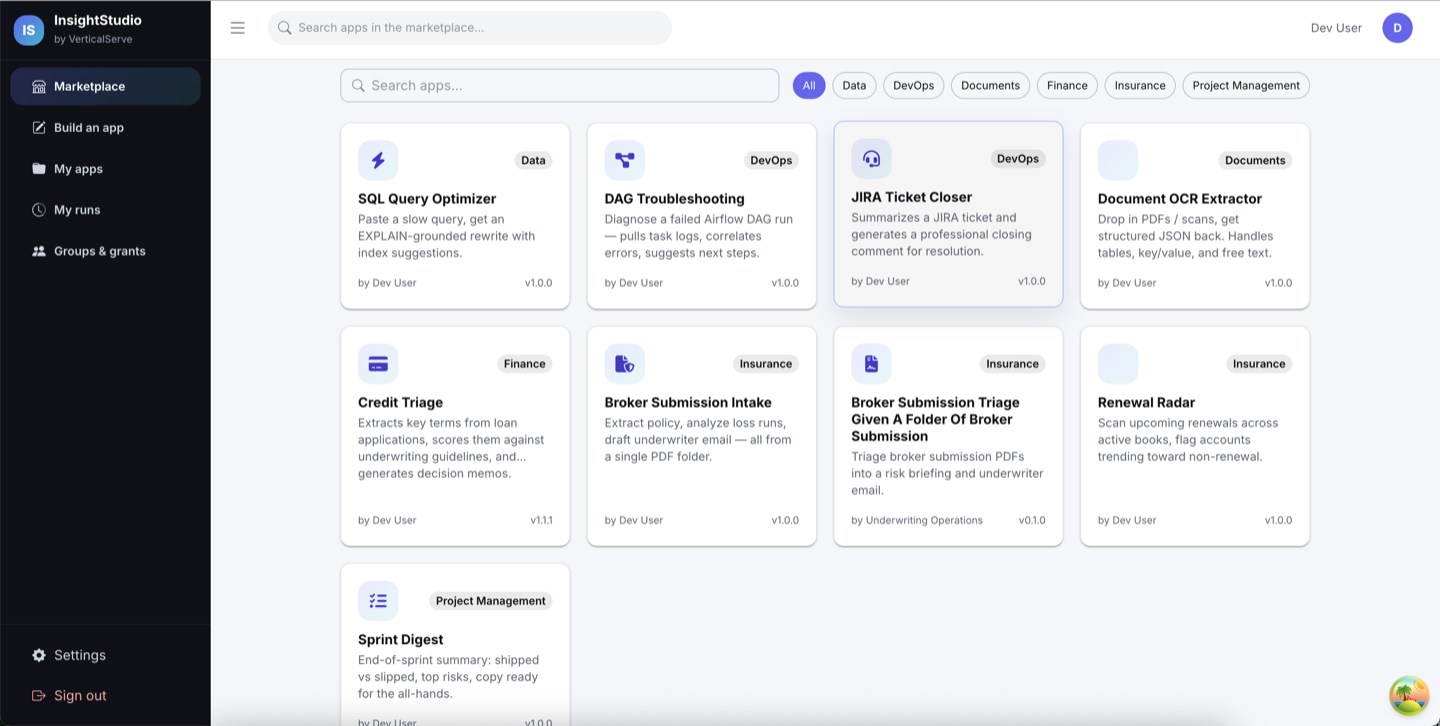1440x726 pixels.
Task: Select the All category filter
Action: click(x=809, y=86)
